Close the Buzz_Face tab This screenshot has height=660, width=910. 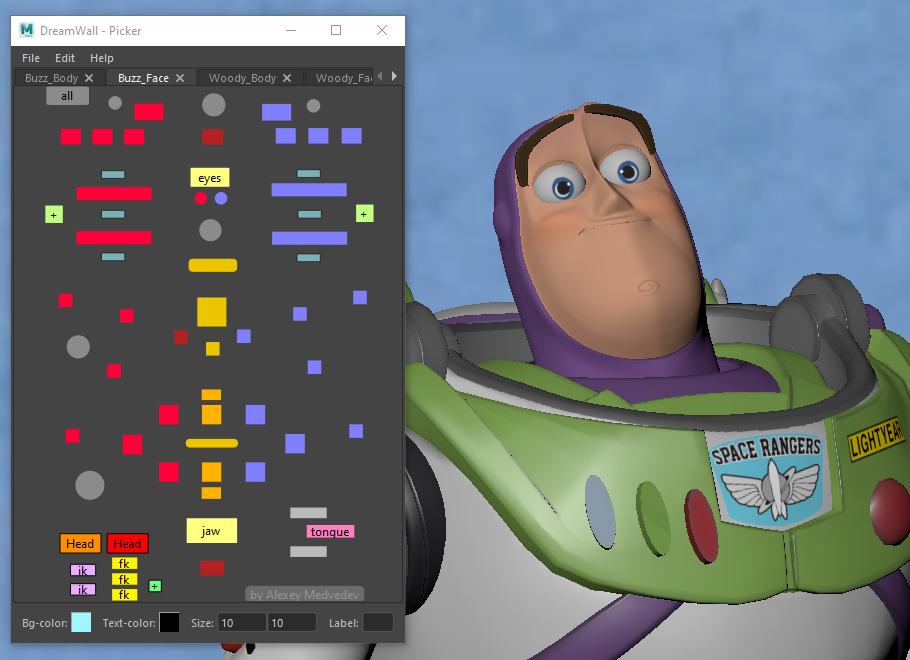(x=180, y=78)
